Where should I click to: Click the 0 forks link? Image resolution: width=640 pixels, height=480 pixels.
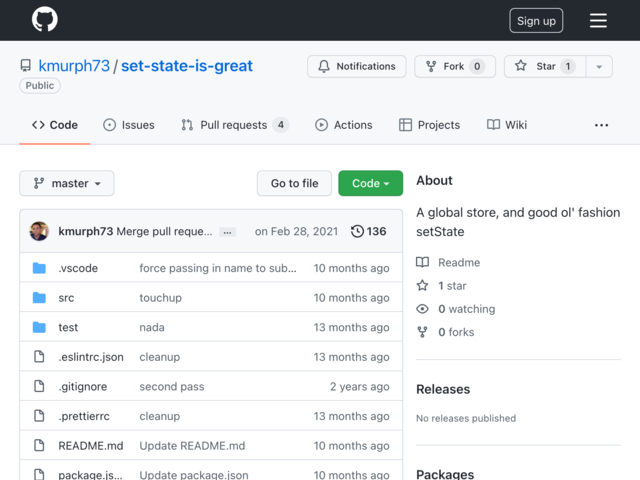coord(456,332)
